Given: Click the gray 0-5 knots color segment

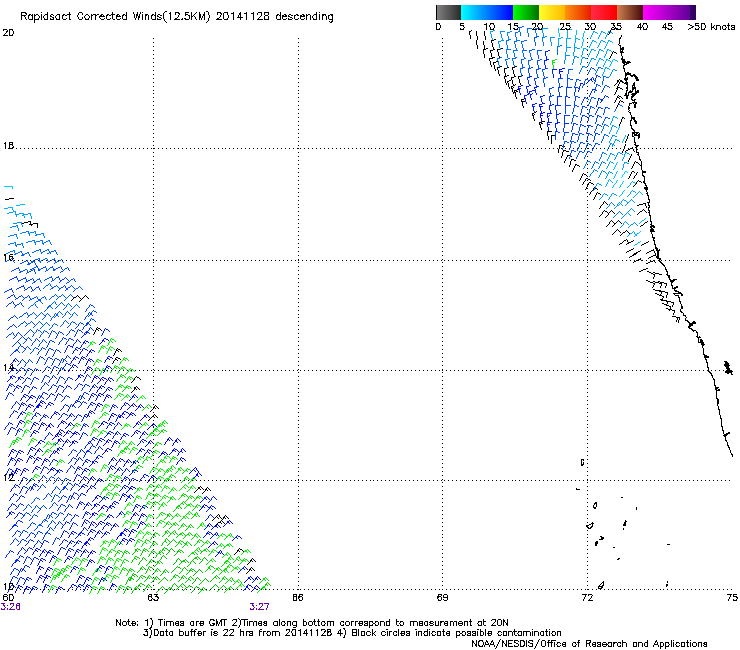Looking at the screenshot, I should click(448, 12).
